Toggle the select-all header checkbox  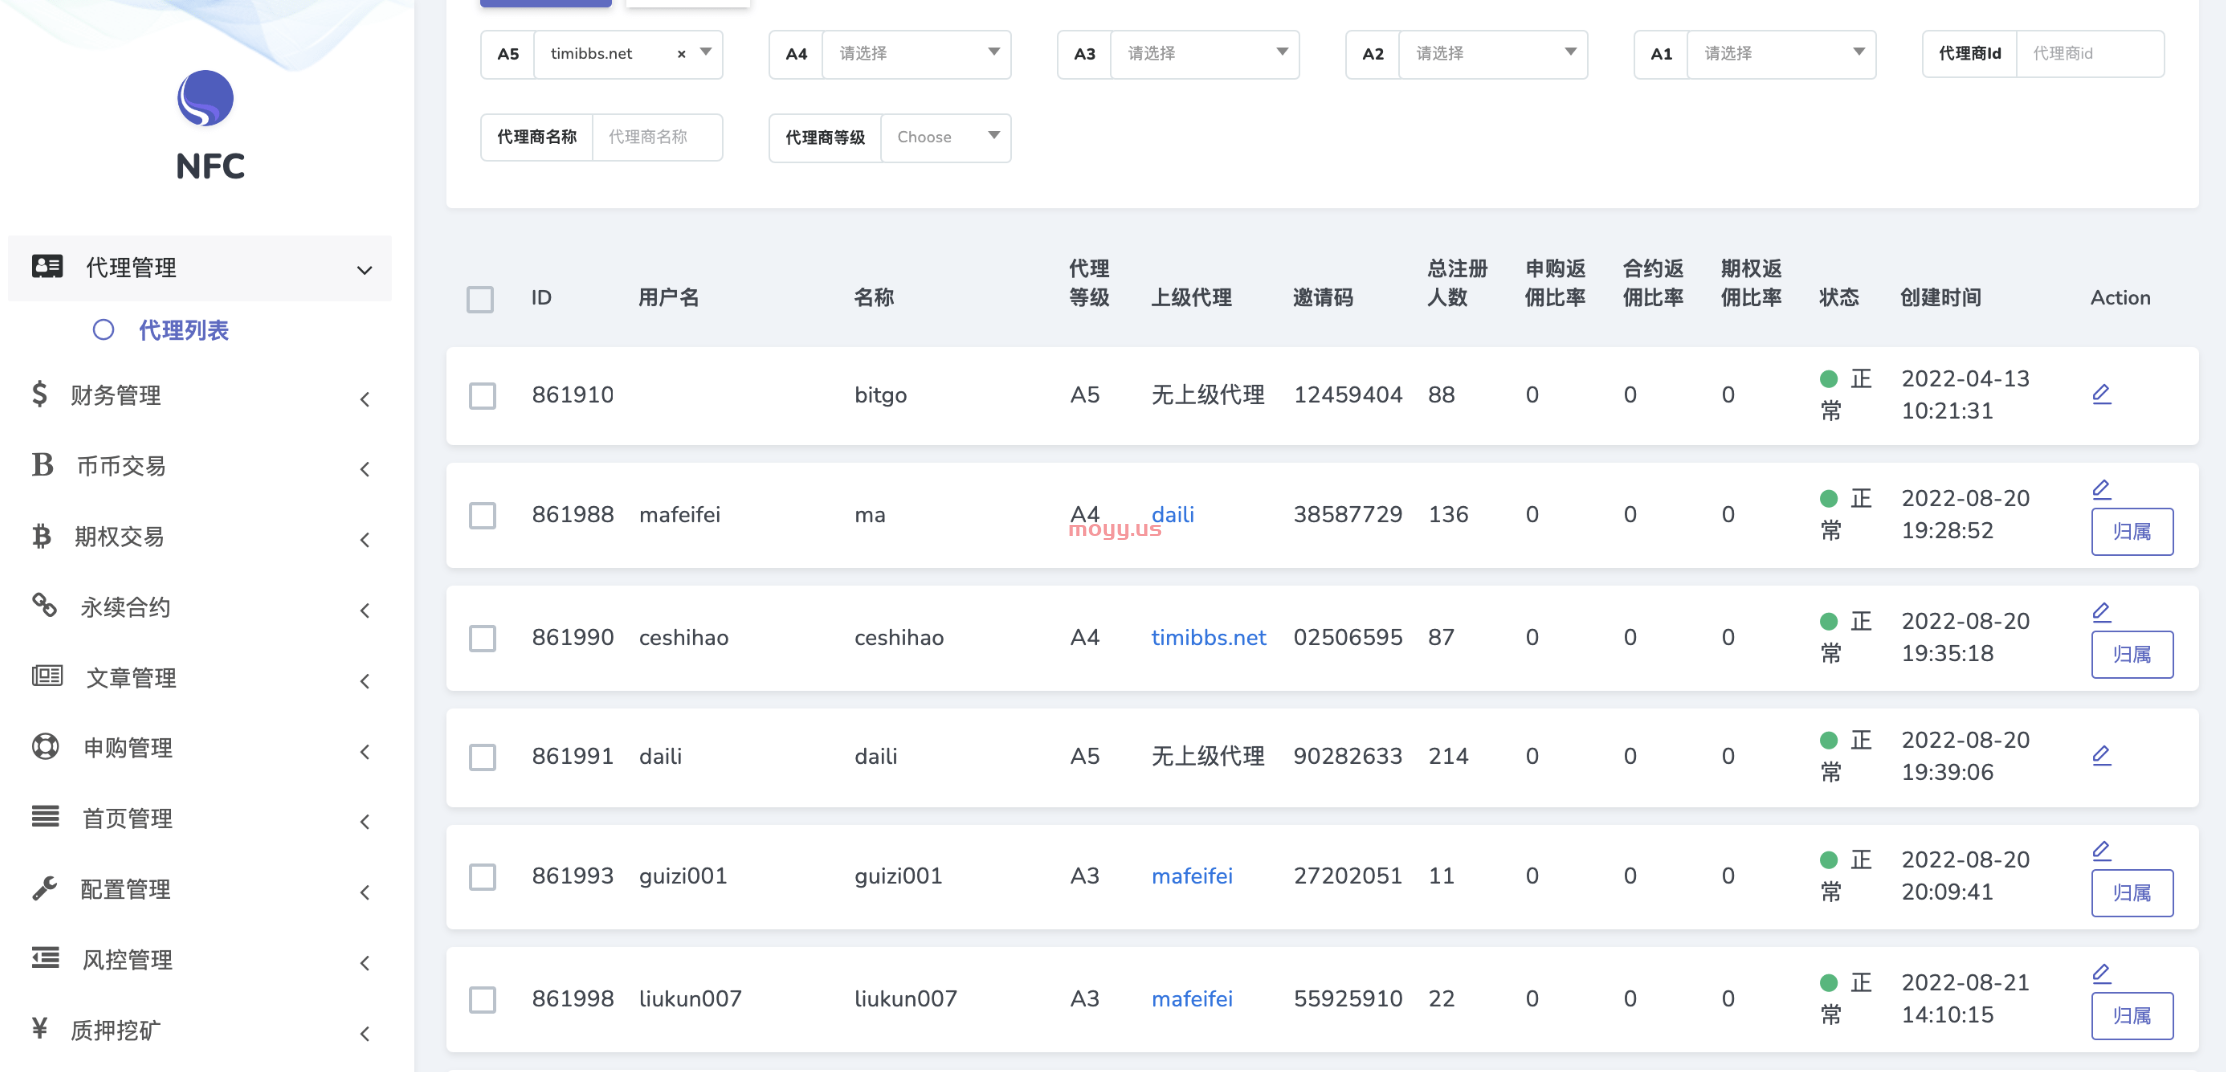(480, 299)
